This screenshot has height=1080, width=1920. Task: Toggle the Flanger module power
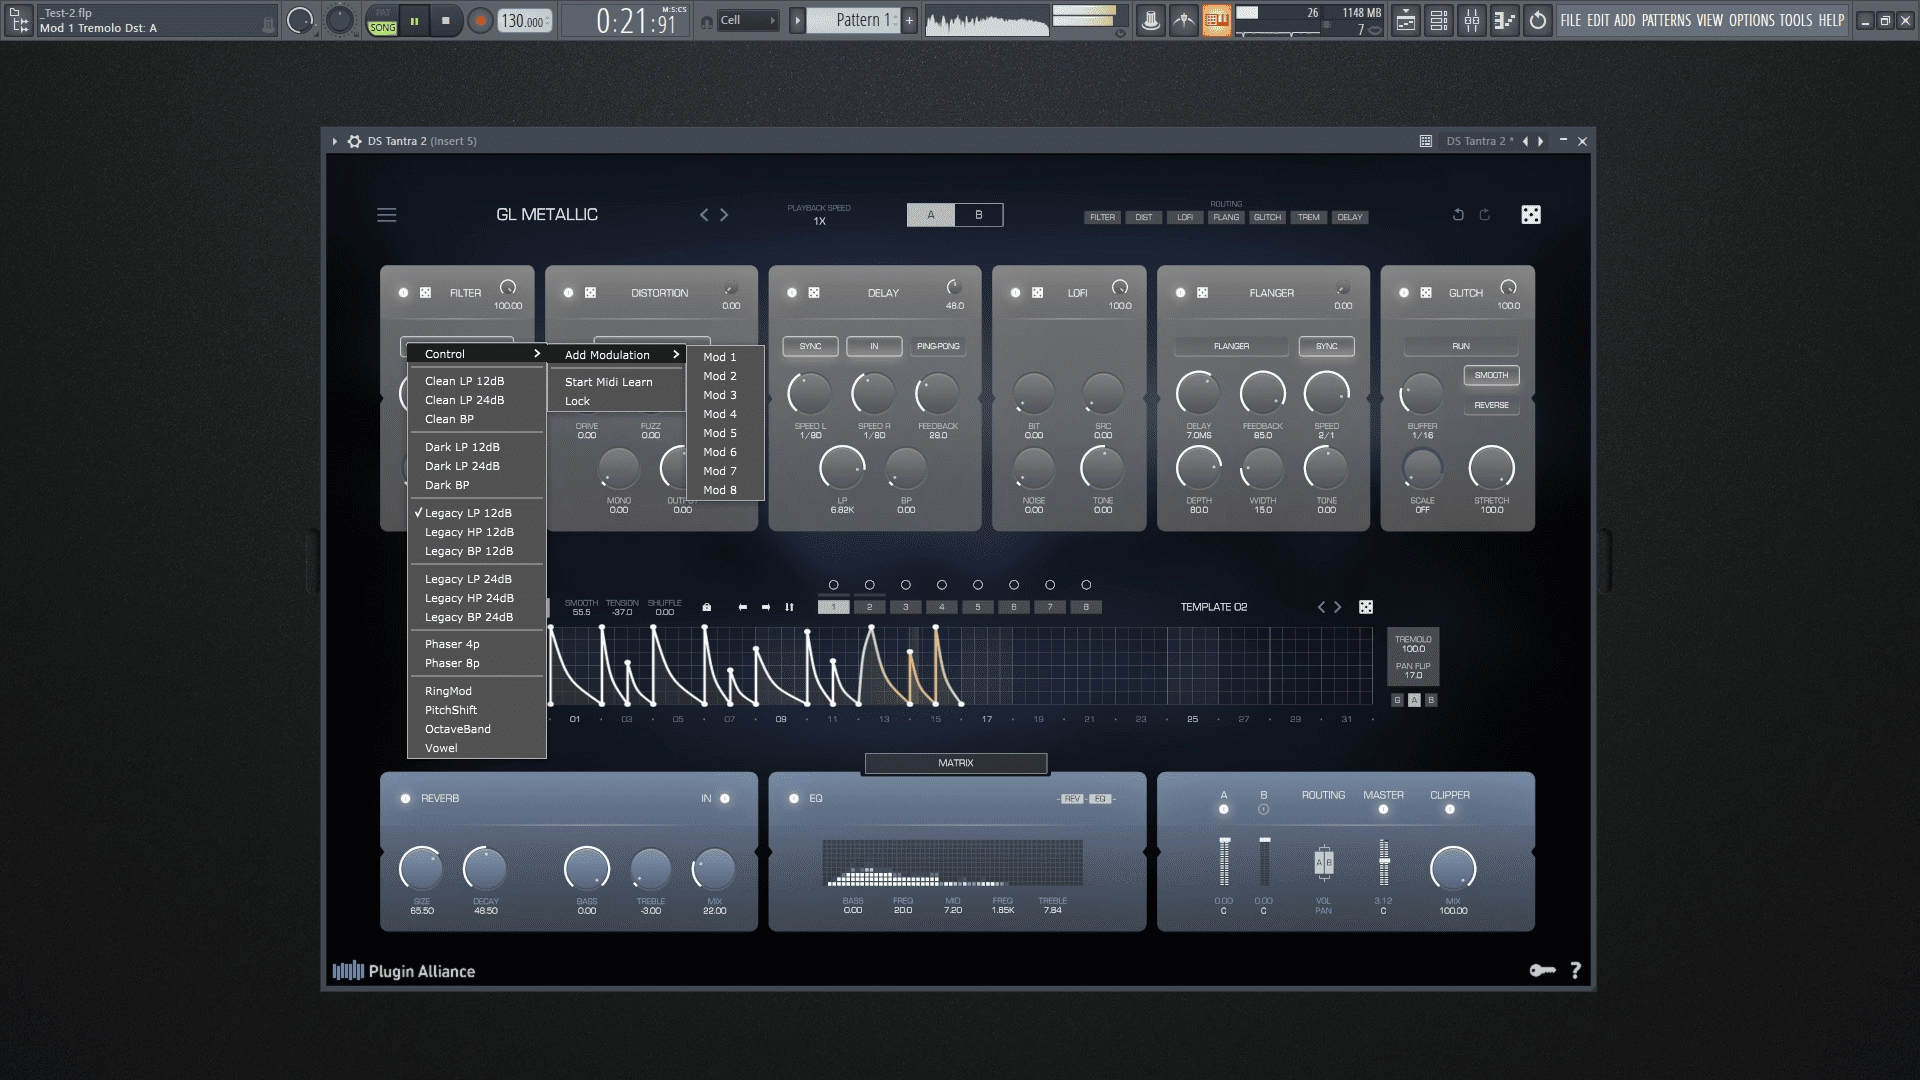point(1180,293)
